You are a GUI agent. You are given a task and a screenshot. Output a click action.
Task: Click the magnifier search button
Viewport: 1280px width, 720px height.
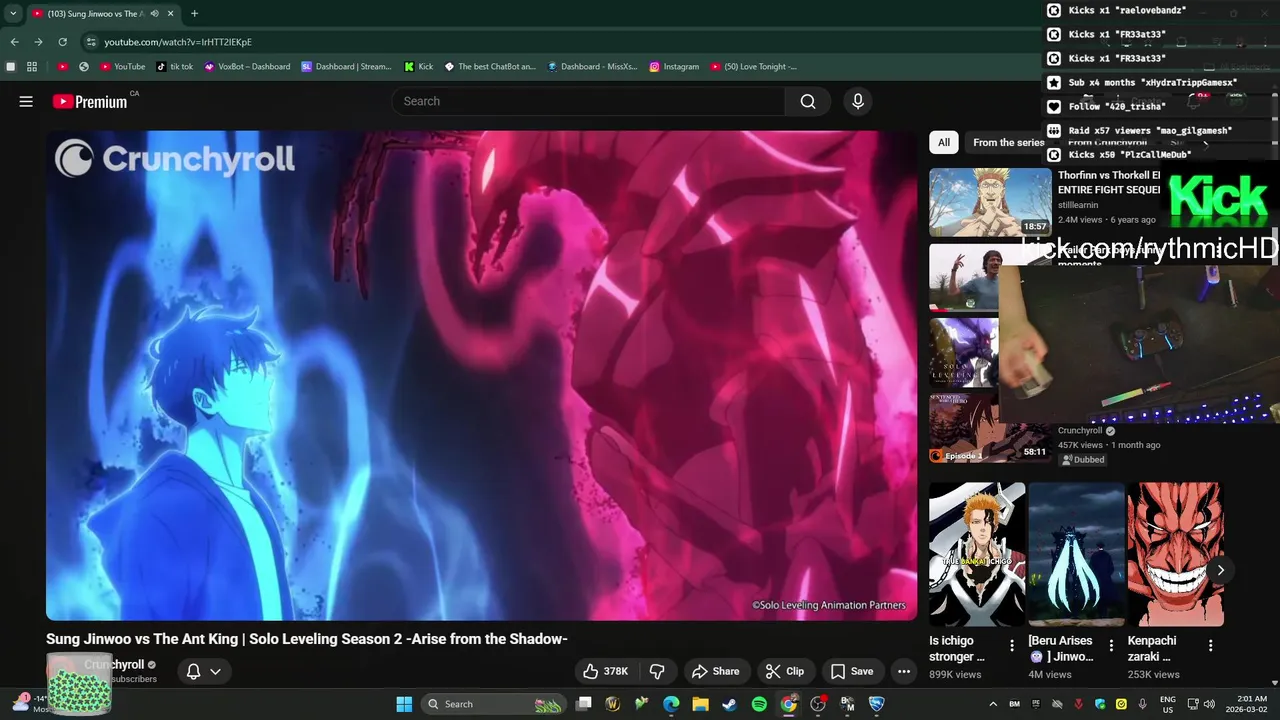coord(808,101)
